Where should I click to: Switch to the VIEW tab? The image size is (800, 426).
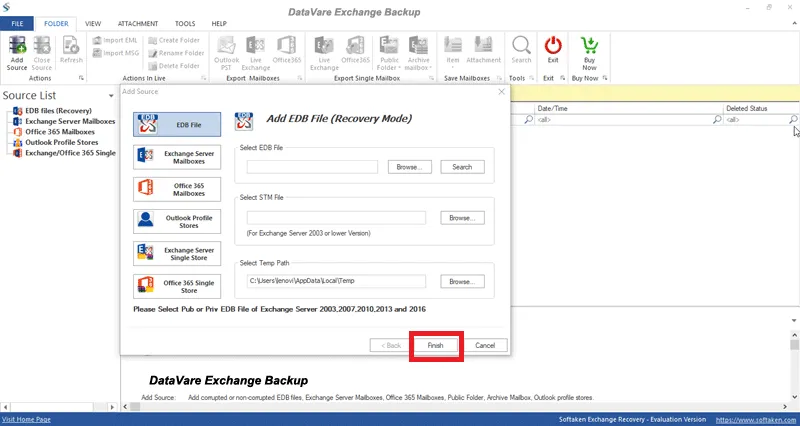[93, 23]
